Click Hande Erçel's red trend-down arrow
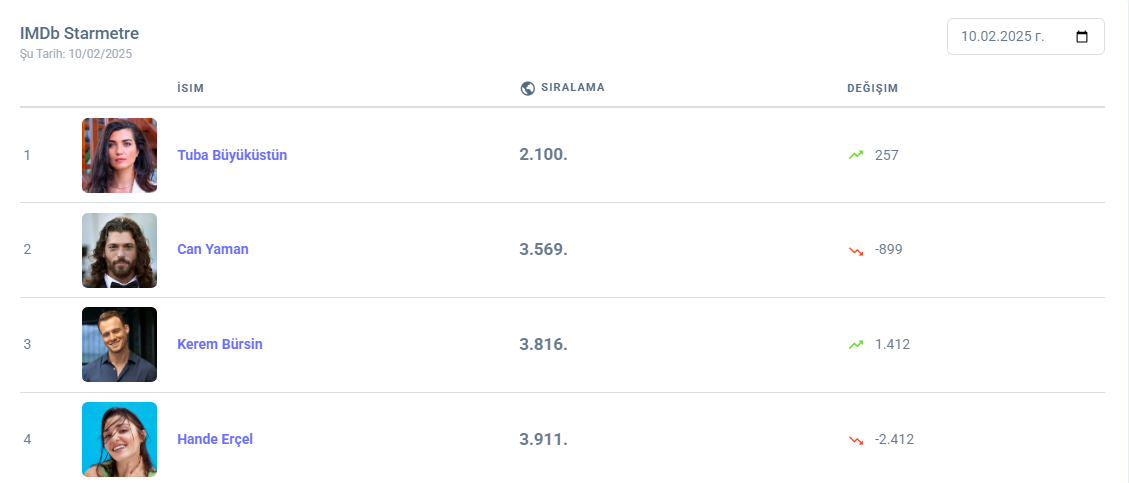Viewport: 1129px width, 483px height. pos(856,439)
